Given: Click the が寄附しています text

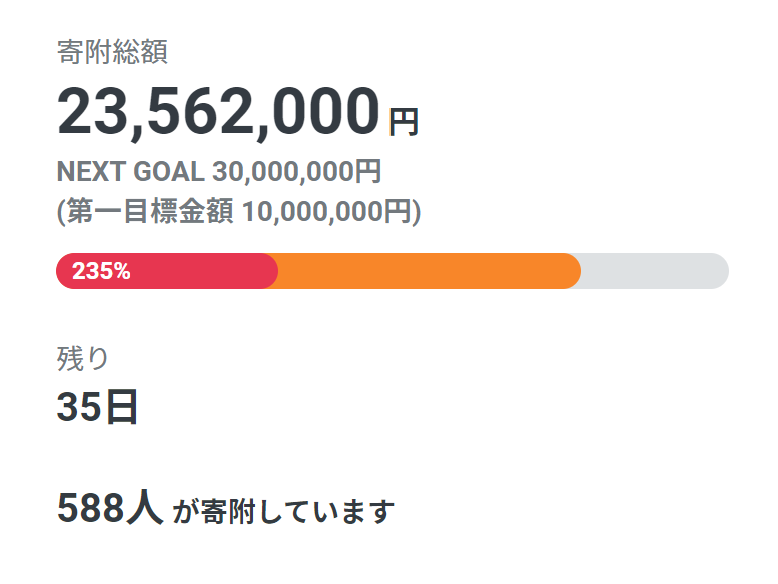Looking at the screenshot, I should pos(284,513).
